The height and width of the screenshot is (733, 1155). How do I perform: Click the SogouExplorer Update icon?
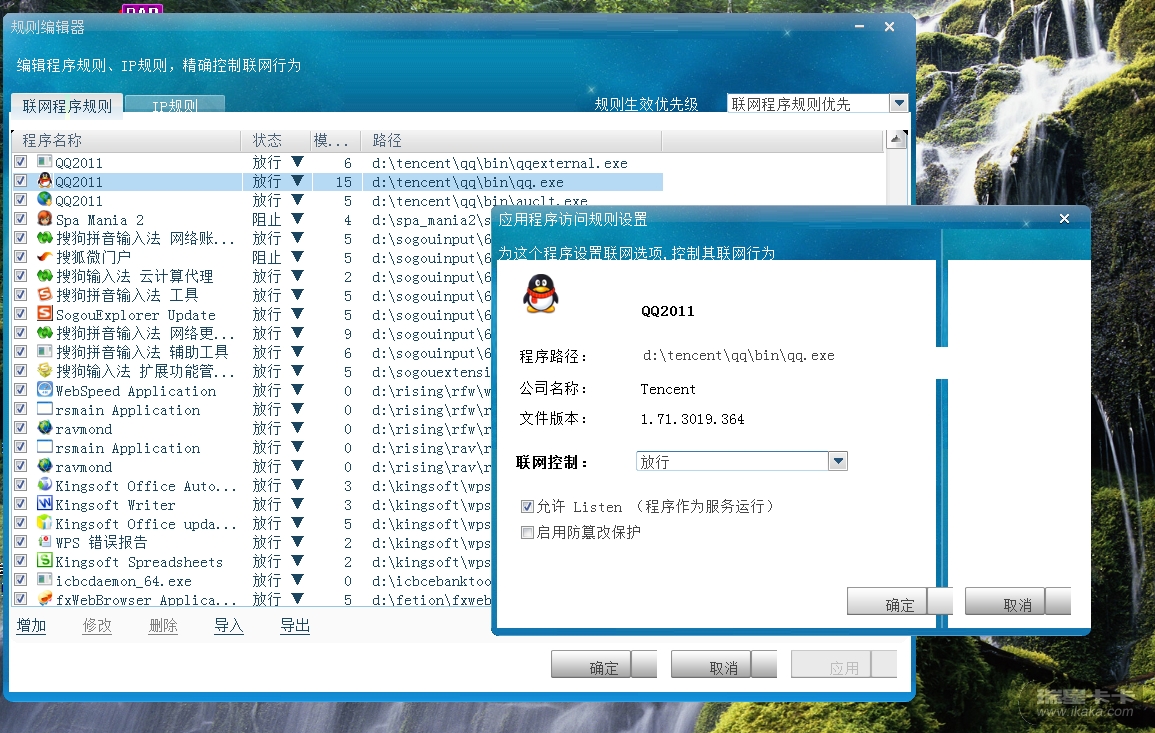tap(44, 314)
